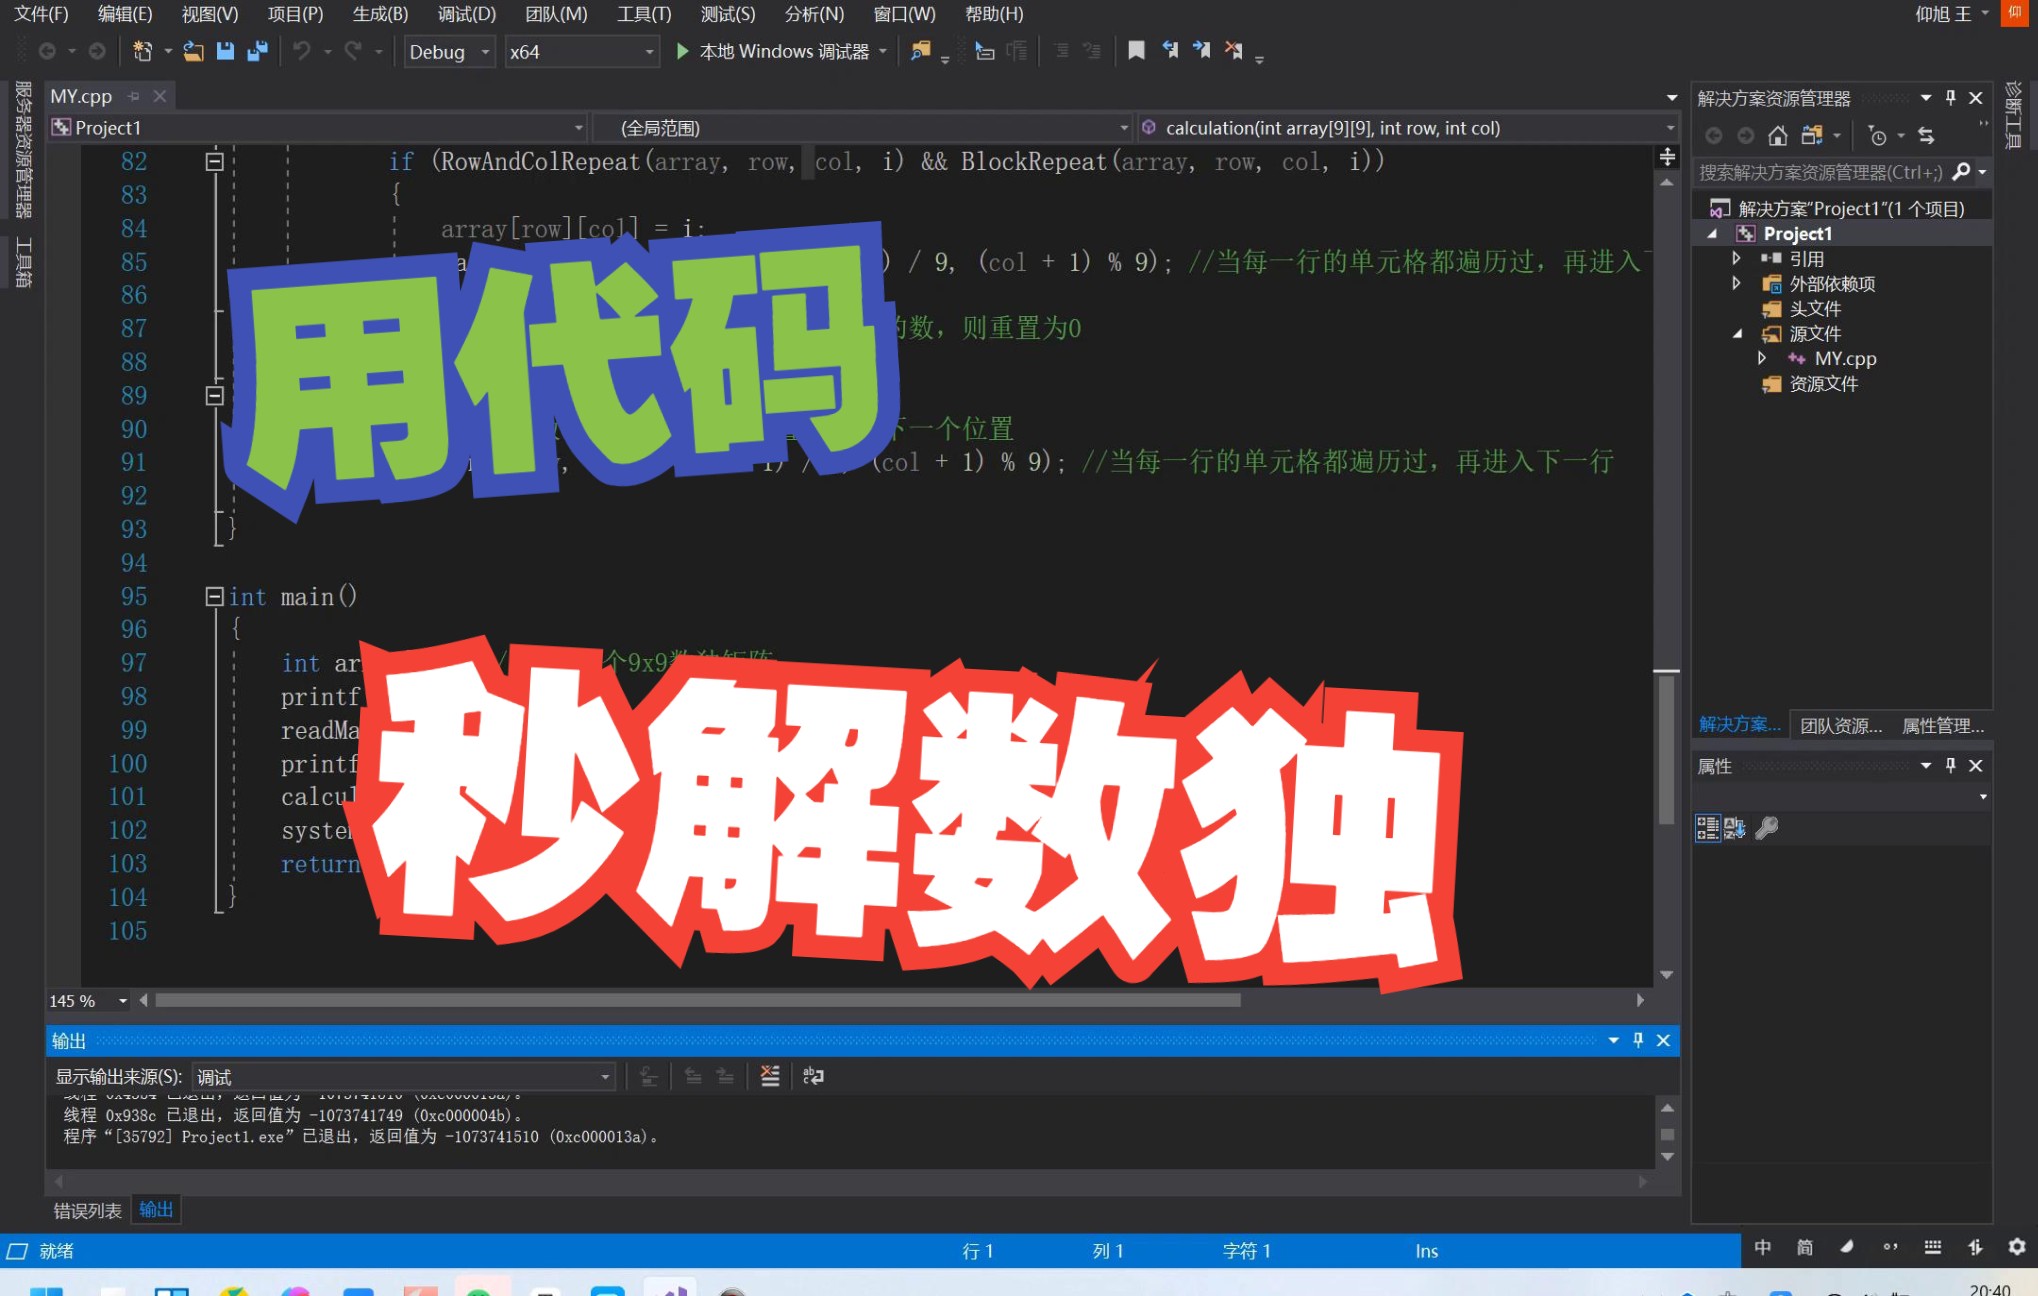Pin the 输出 output panel
This screenshot has width=2038, height=1296.
1637,1040
